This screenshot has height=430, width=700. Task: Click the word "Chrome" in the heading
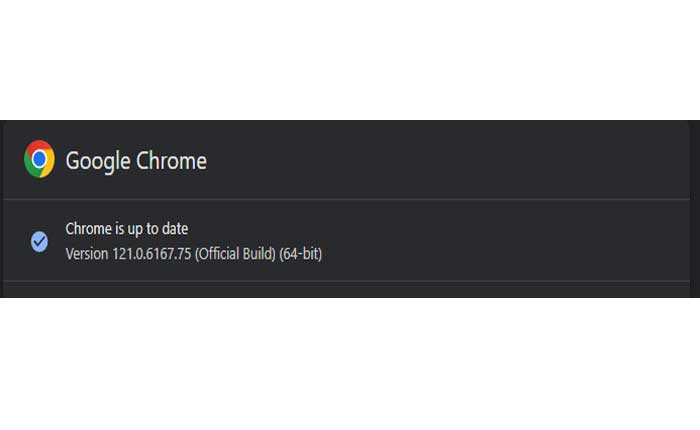pyautogui.click(x=171, y=160)
